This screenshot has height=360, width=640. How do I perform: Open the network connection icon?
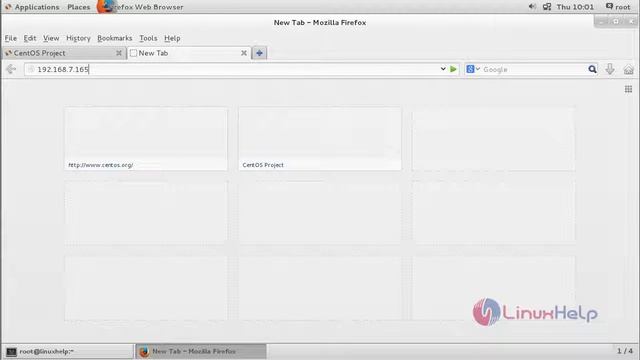pyautogui.click(x=547, y=7)
